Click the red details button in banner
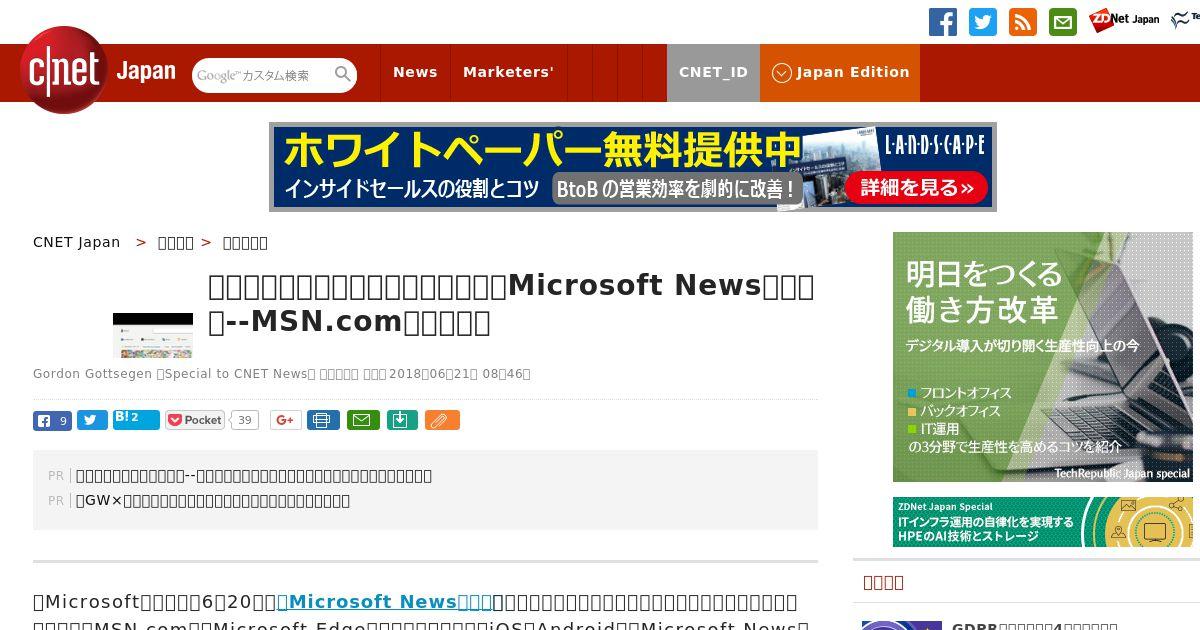This screenshot has height=630, width=1200. point(915,188)
